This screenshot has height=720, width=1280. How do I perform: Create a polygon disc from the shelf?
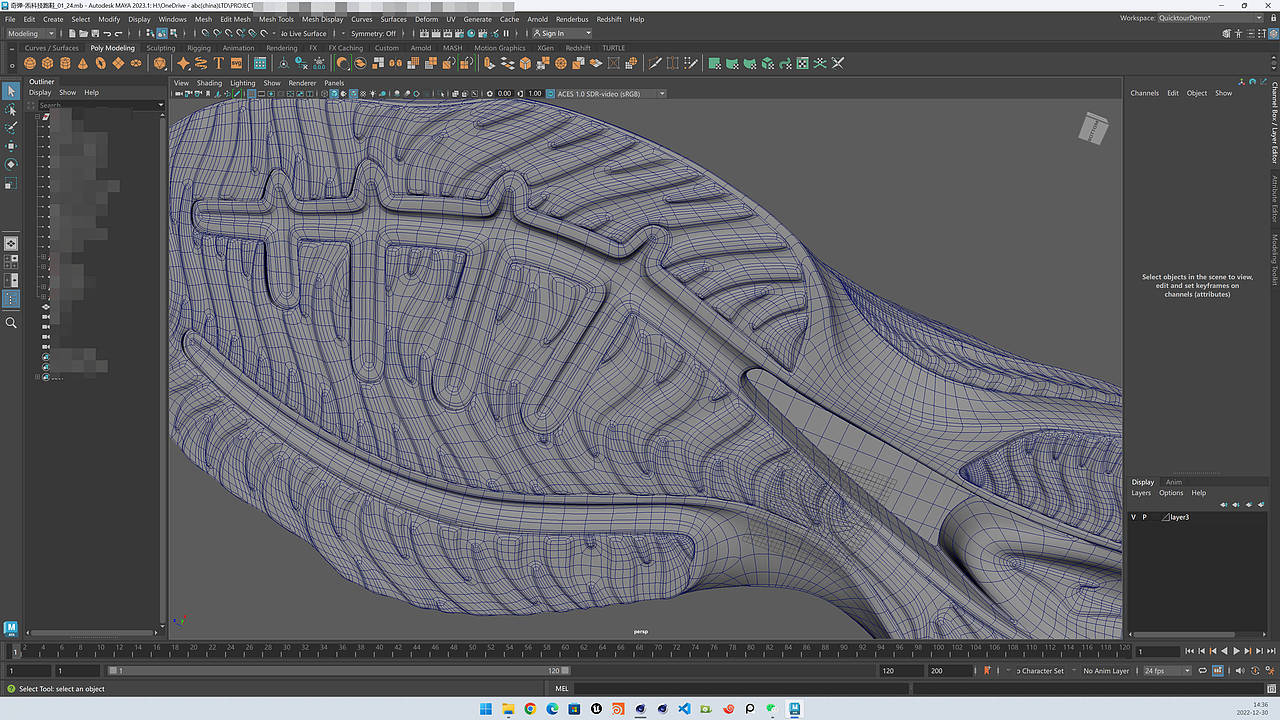136,63
